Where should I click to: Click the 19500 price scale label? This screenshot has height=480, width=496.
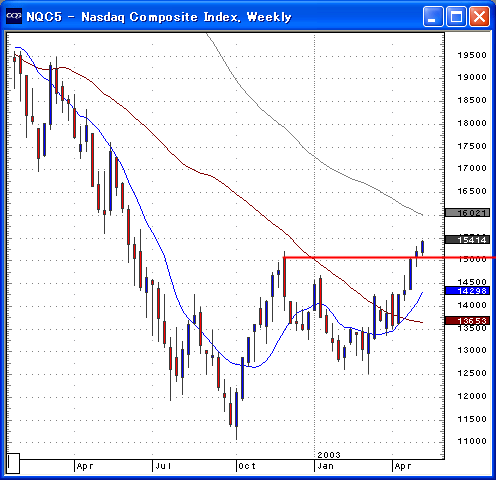(x=472, y=55)
